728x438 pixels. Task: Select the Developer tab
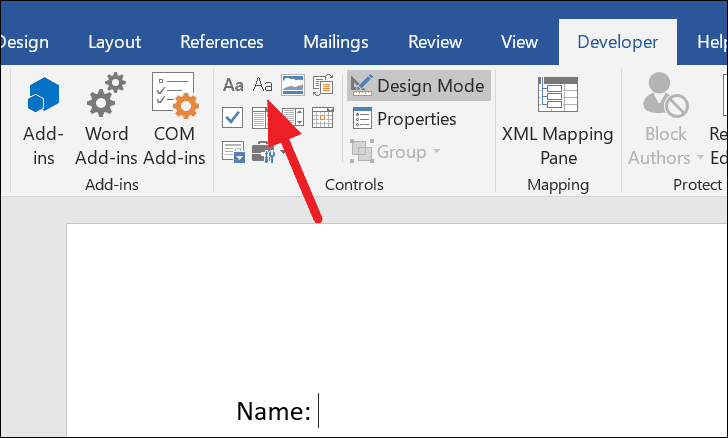click(618, 42)
